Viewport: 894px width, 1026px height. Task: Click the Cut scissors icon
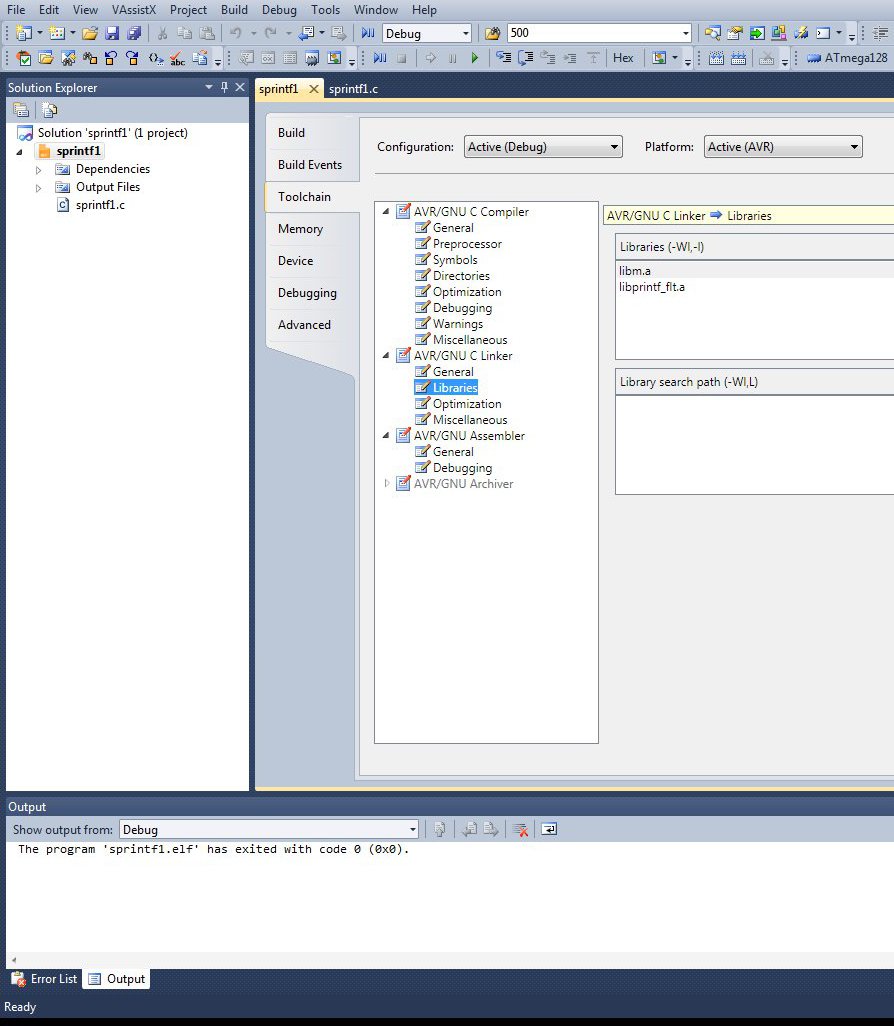pos(162,33)
